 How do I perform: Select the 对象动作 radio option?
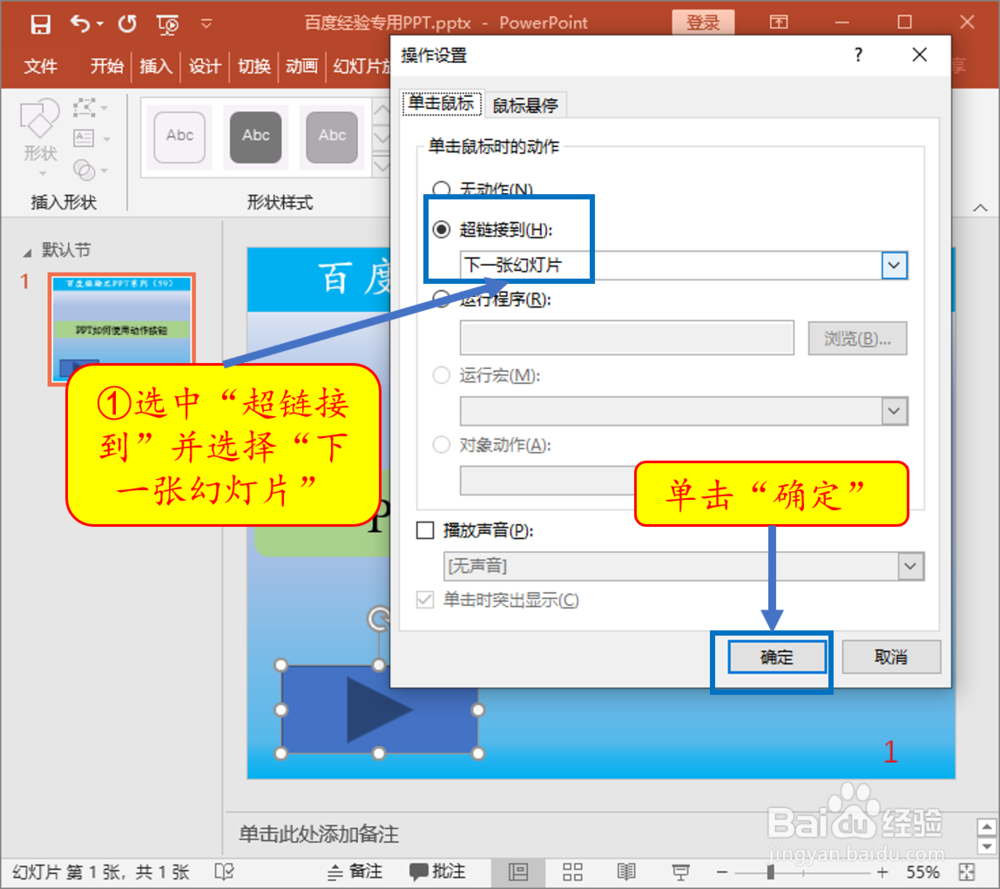point(441,444)
